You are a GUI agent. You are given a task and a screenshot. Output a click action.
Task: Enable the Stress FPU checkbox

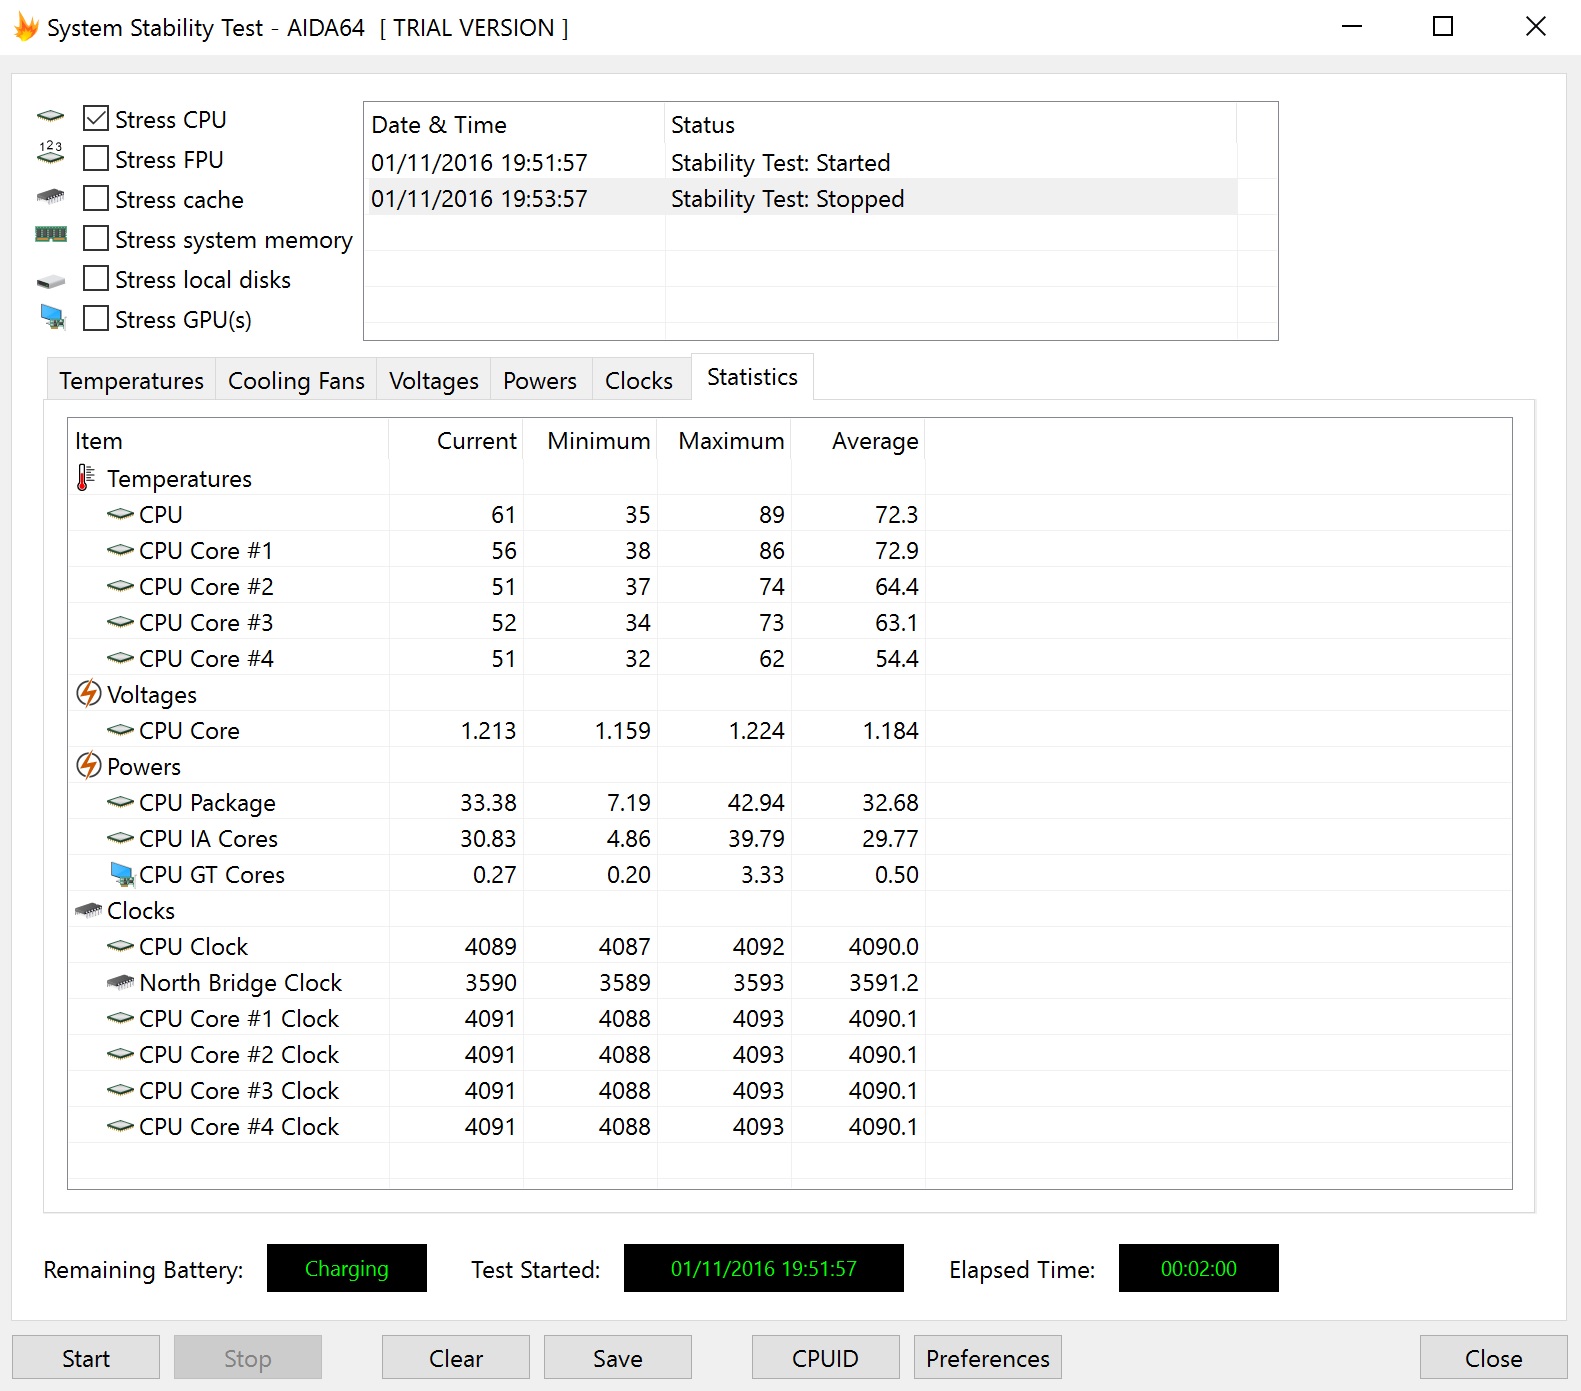point(96,158)
